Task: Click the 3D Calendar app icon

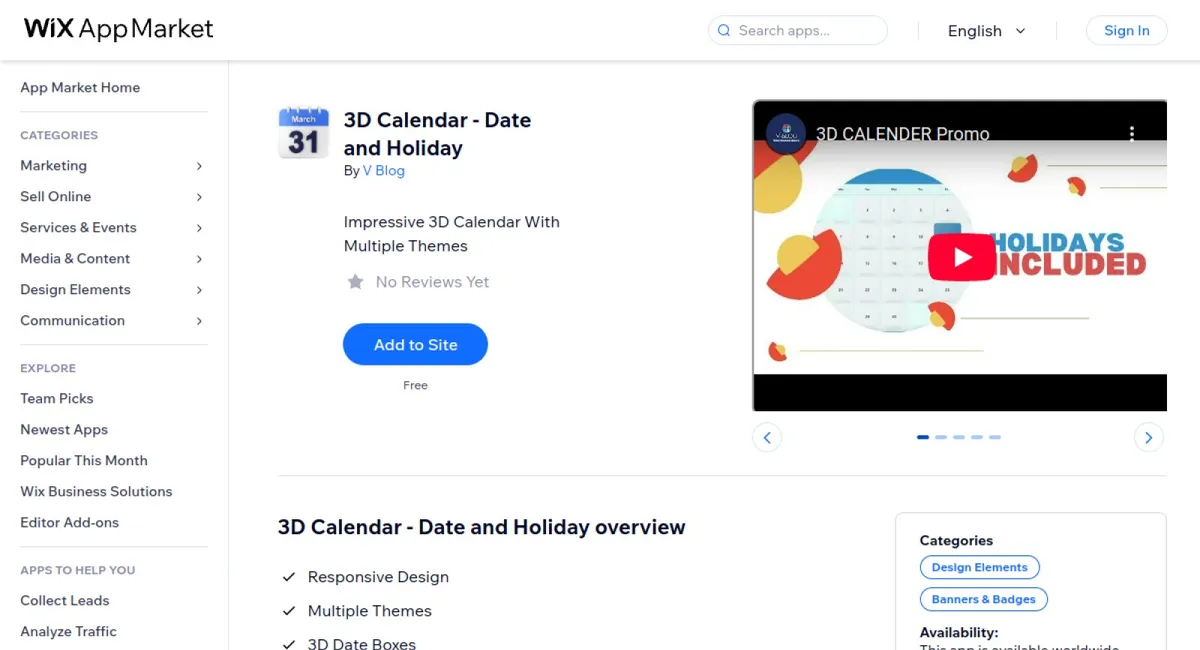Action: [303, 133]
